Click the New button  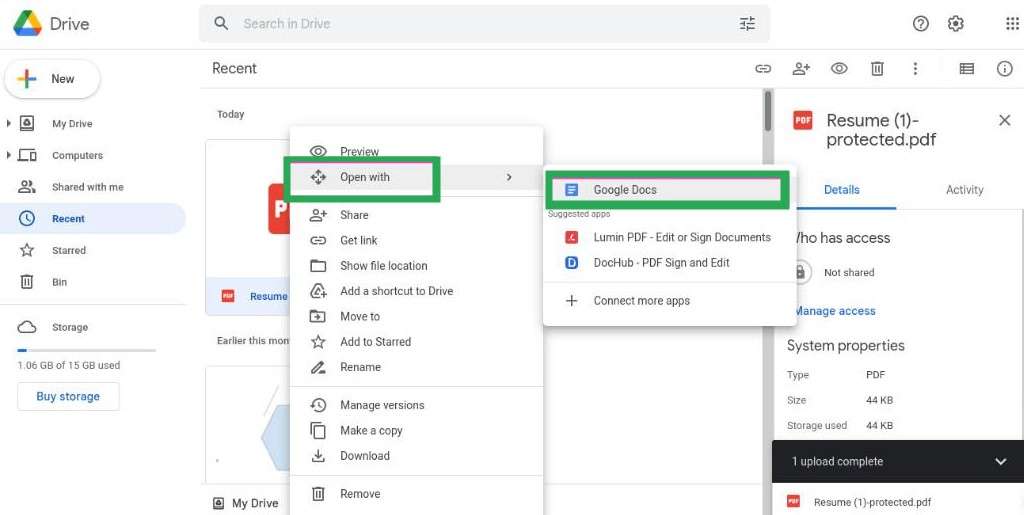pos(52,79)
